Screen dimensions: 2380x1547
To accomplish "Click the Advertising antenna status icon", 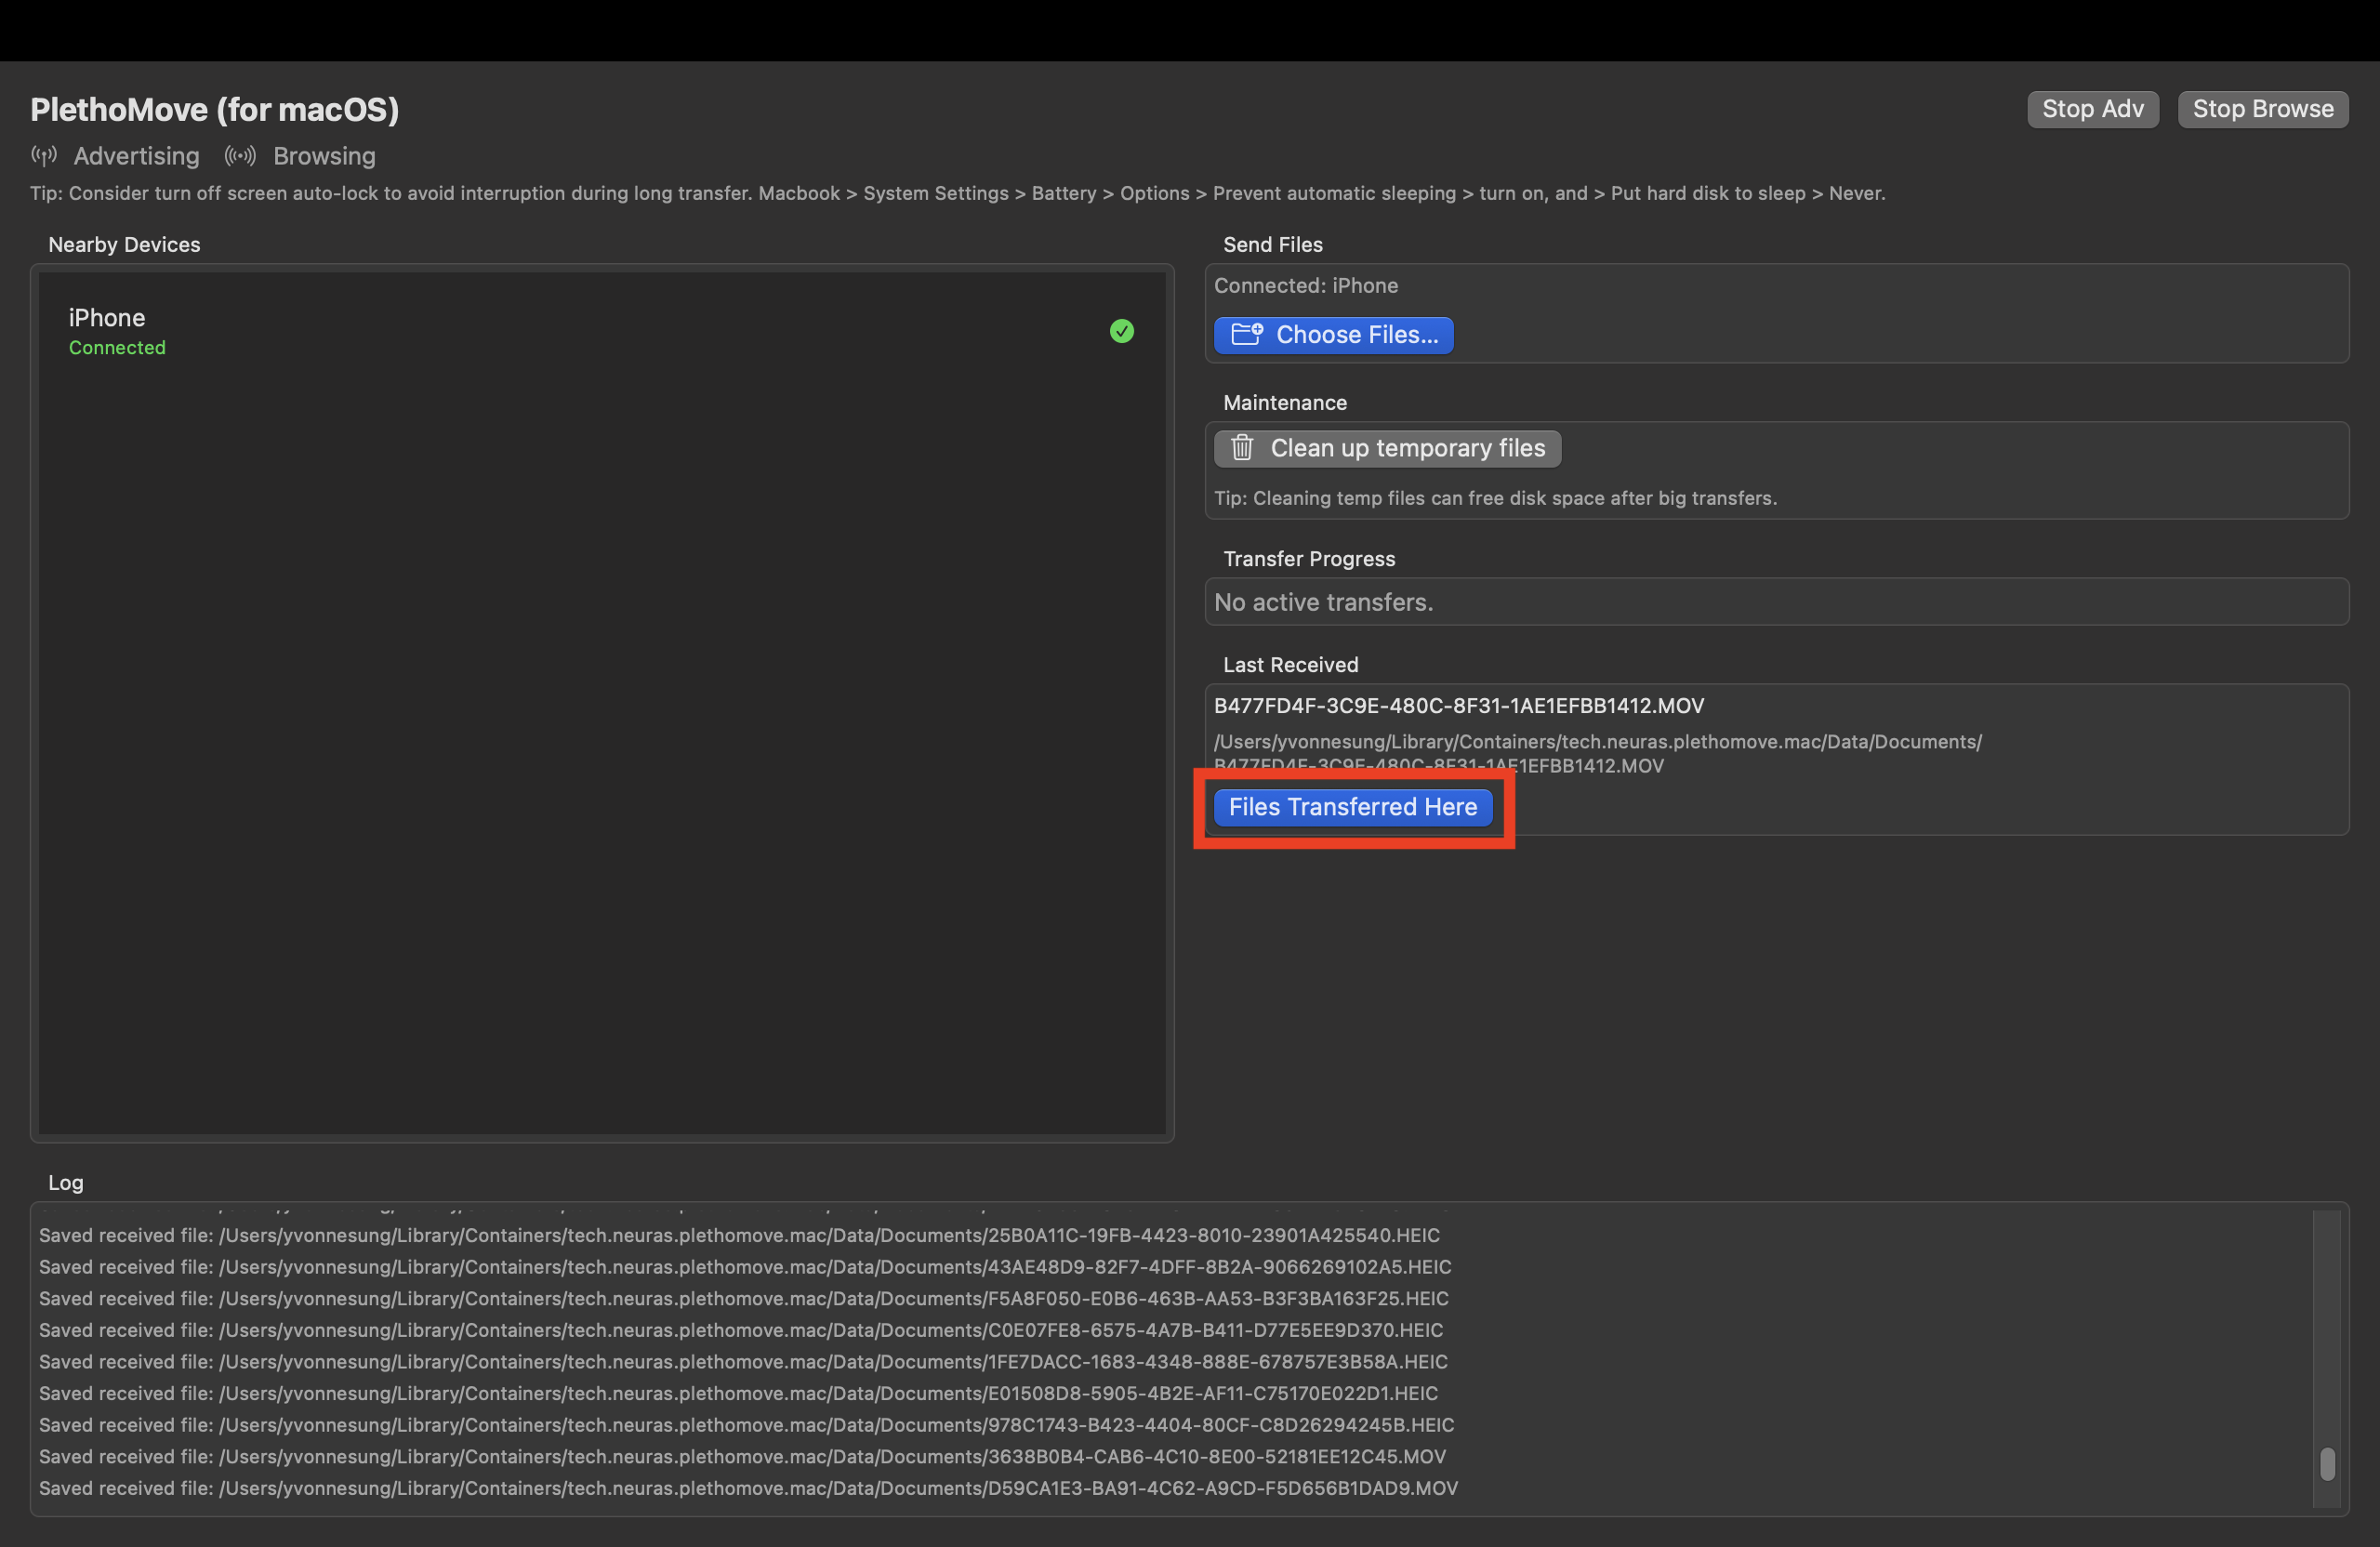I will point(43,156).
